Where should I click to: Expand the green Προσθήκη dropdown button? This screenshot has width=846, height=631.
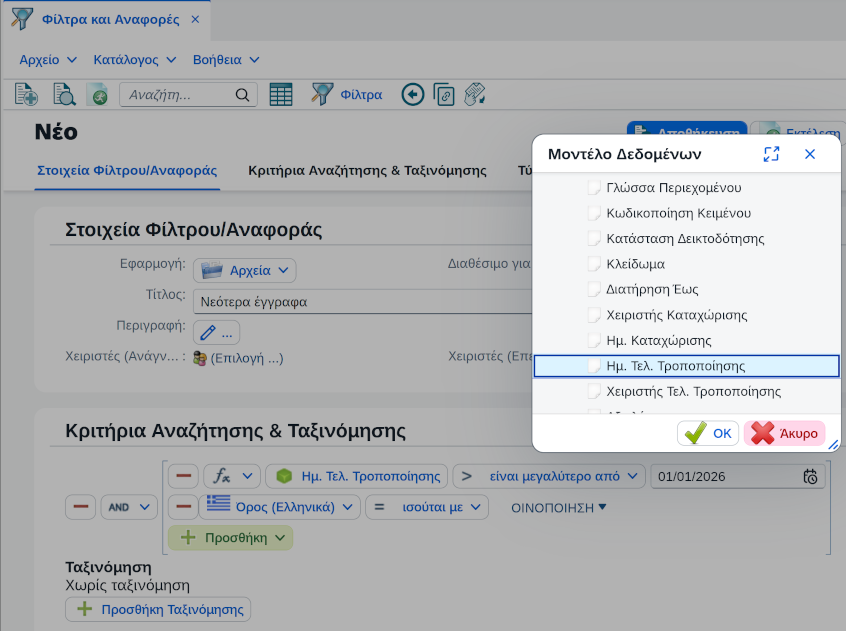[230, 538]
